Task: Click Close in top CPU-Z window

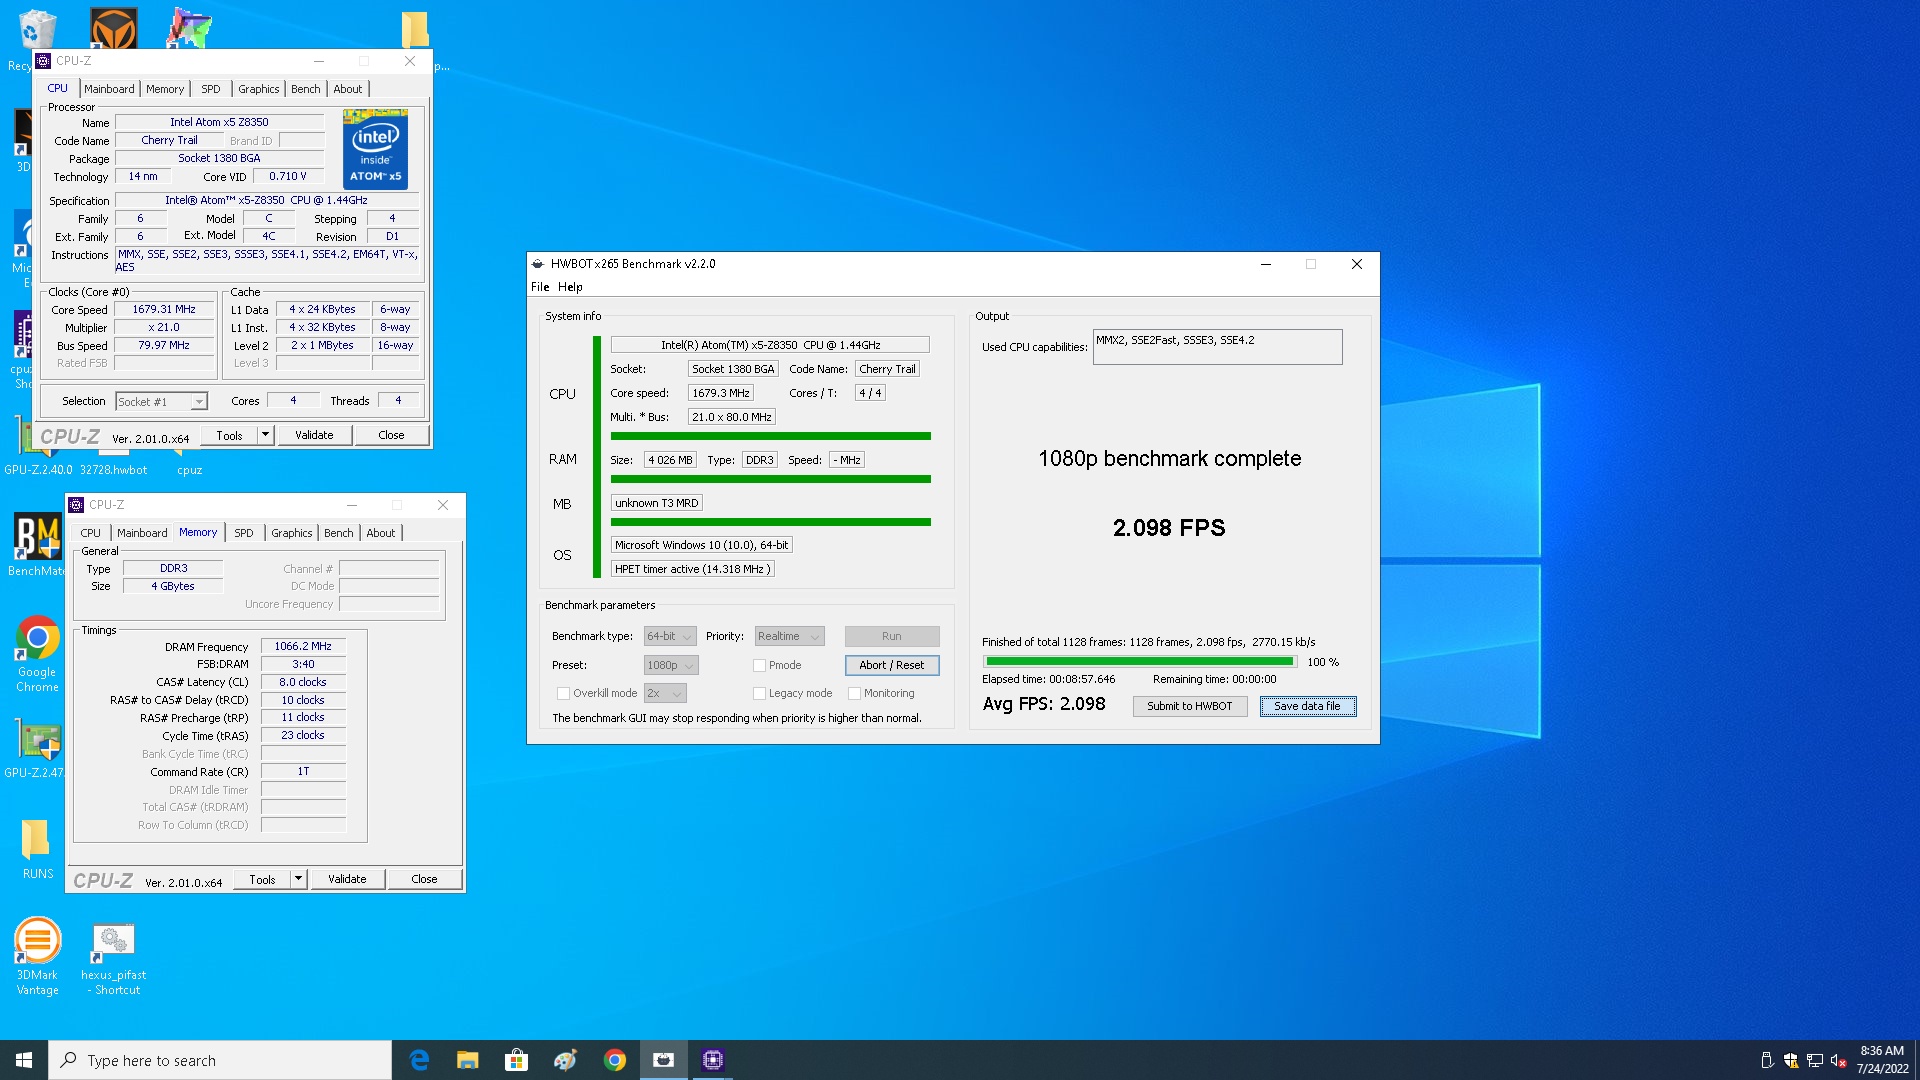Action: (x=391, y=435)
